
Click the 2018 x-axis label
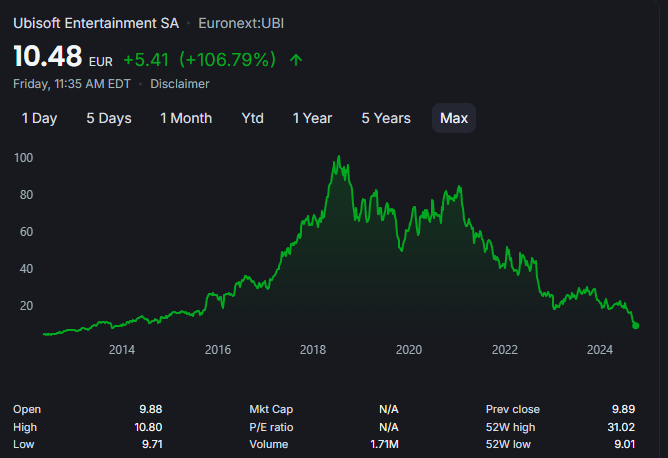tap(313, 350)
